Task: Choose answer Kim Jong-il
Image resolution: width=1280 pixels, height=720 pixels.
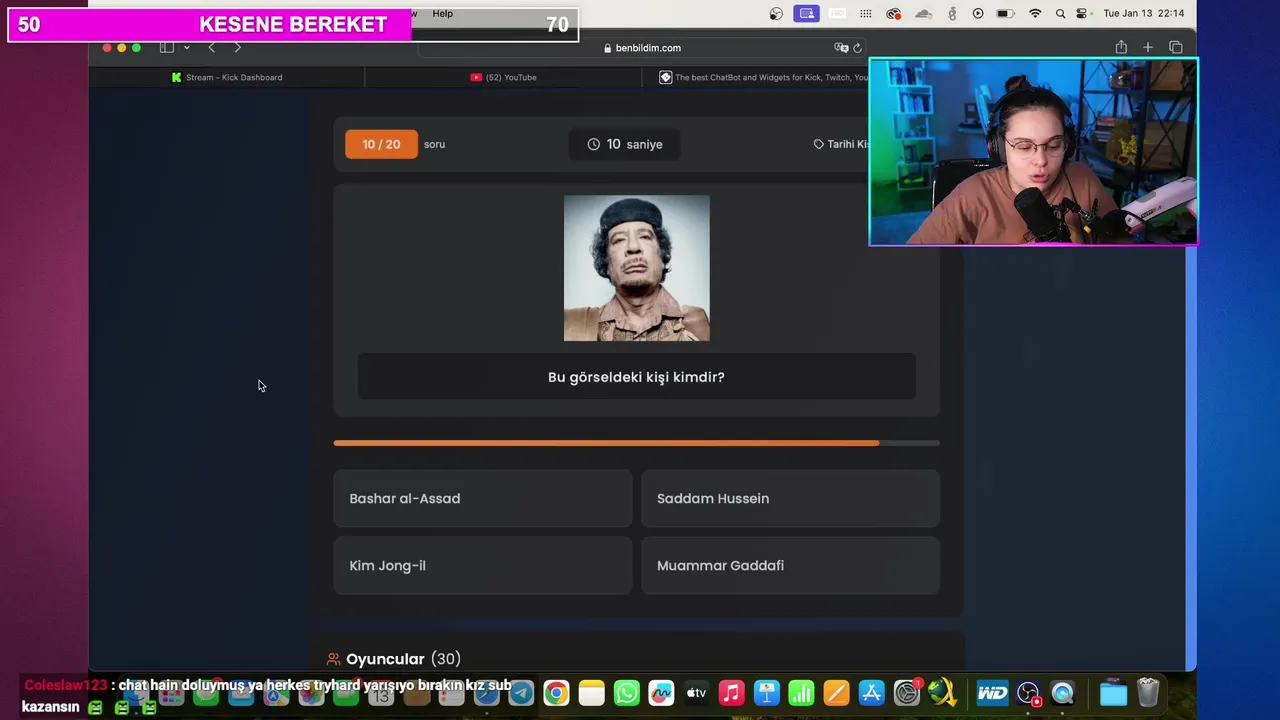Action: click(x=482, y=565)
